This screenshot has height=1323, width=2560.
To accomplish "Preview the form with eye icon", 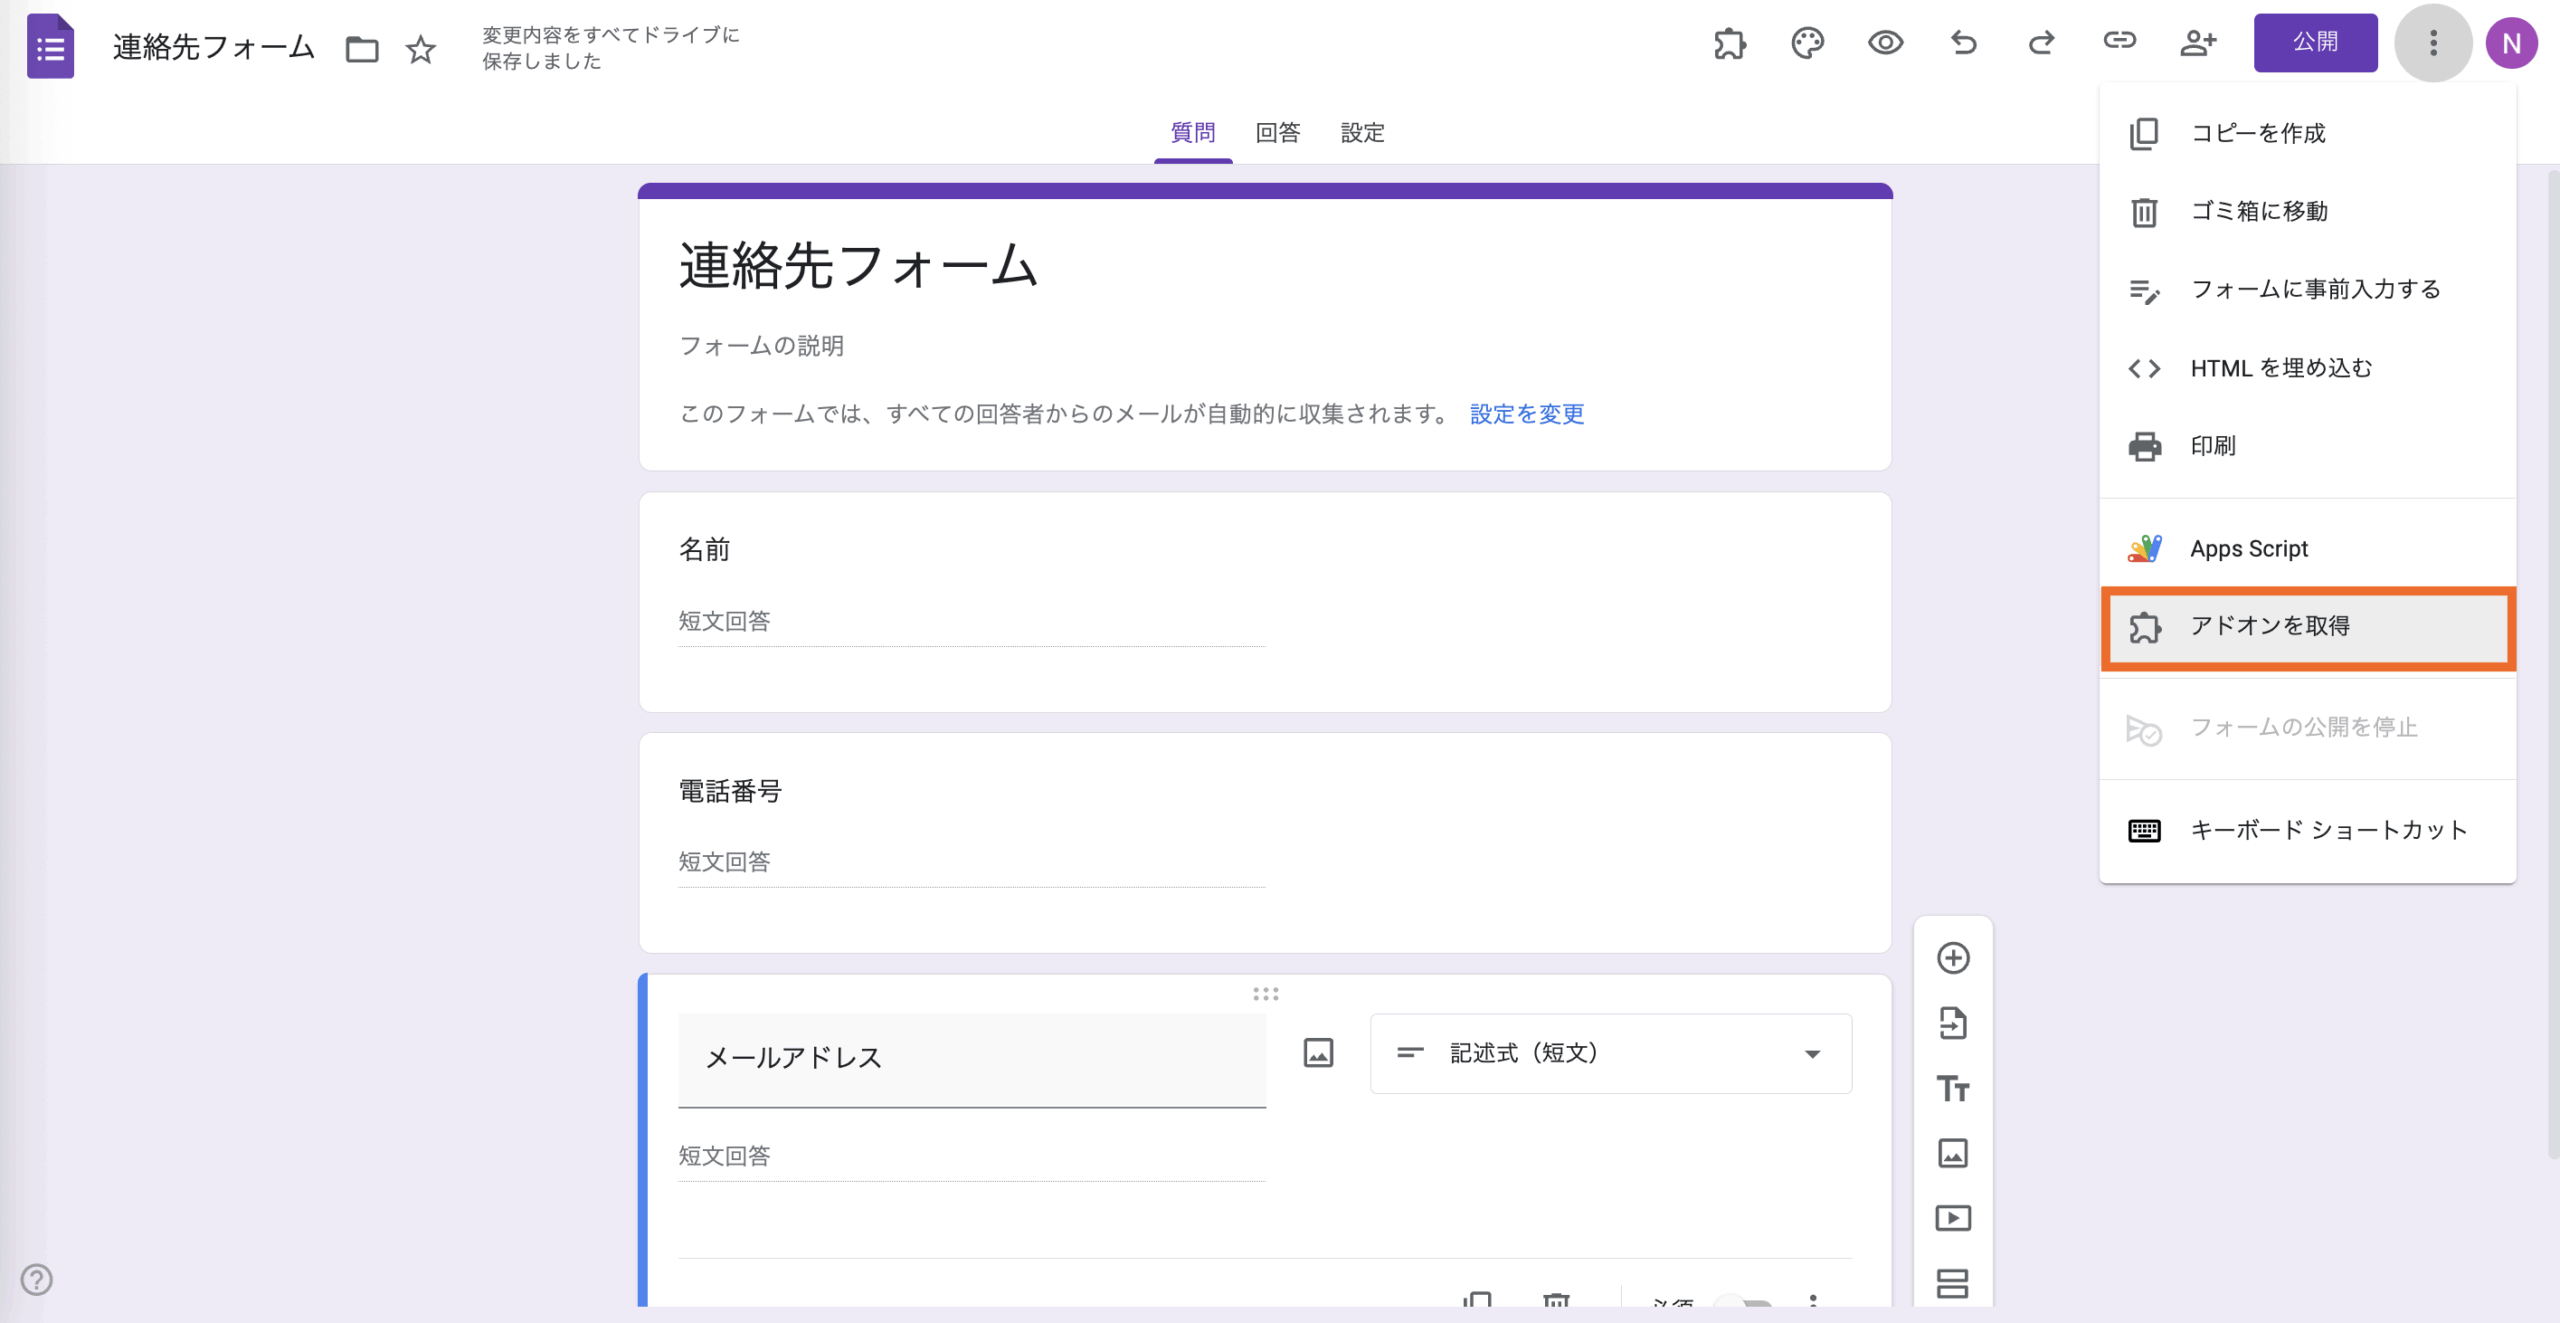I will pos(1885,43).
